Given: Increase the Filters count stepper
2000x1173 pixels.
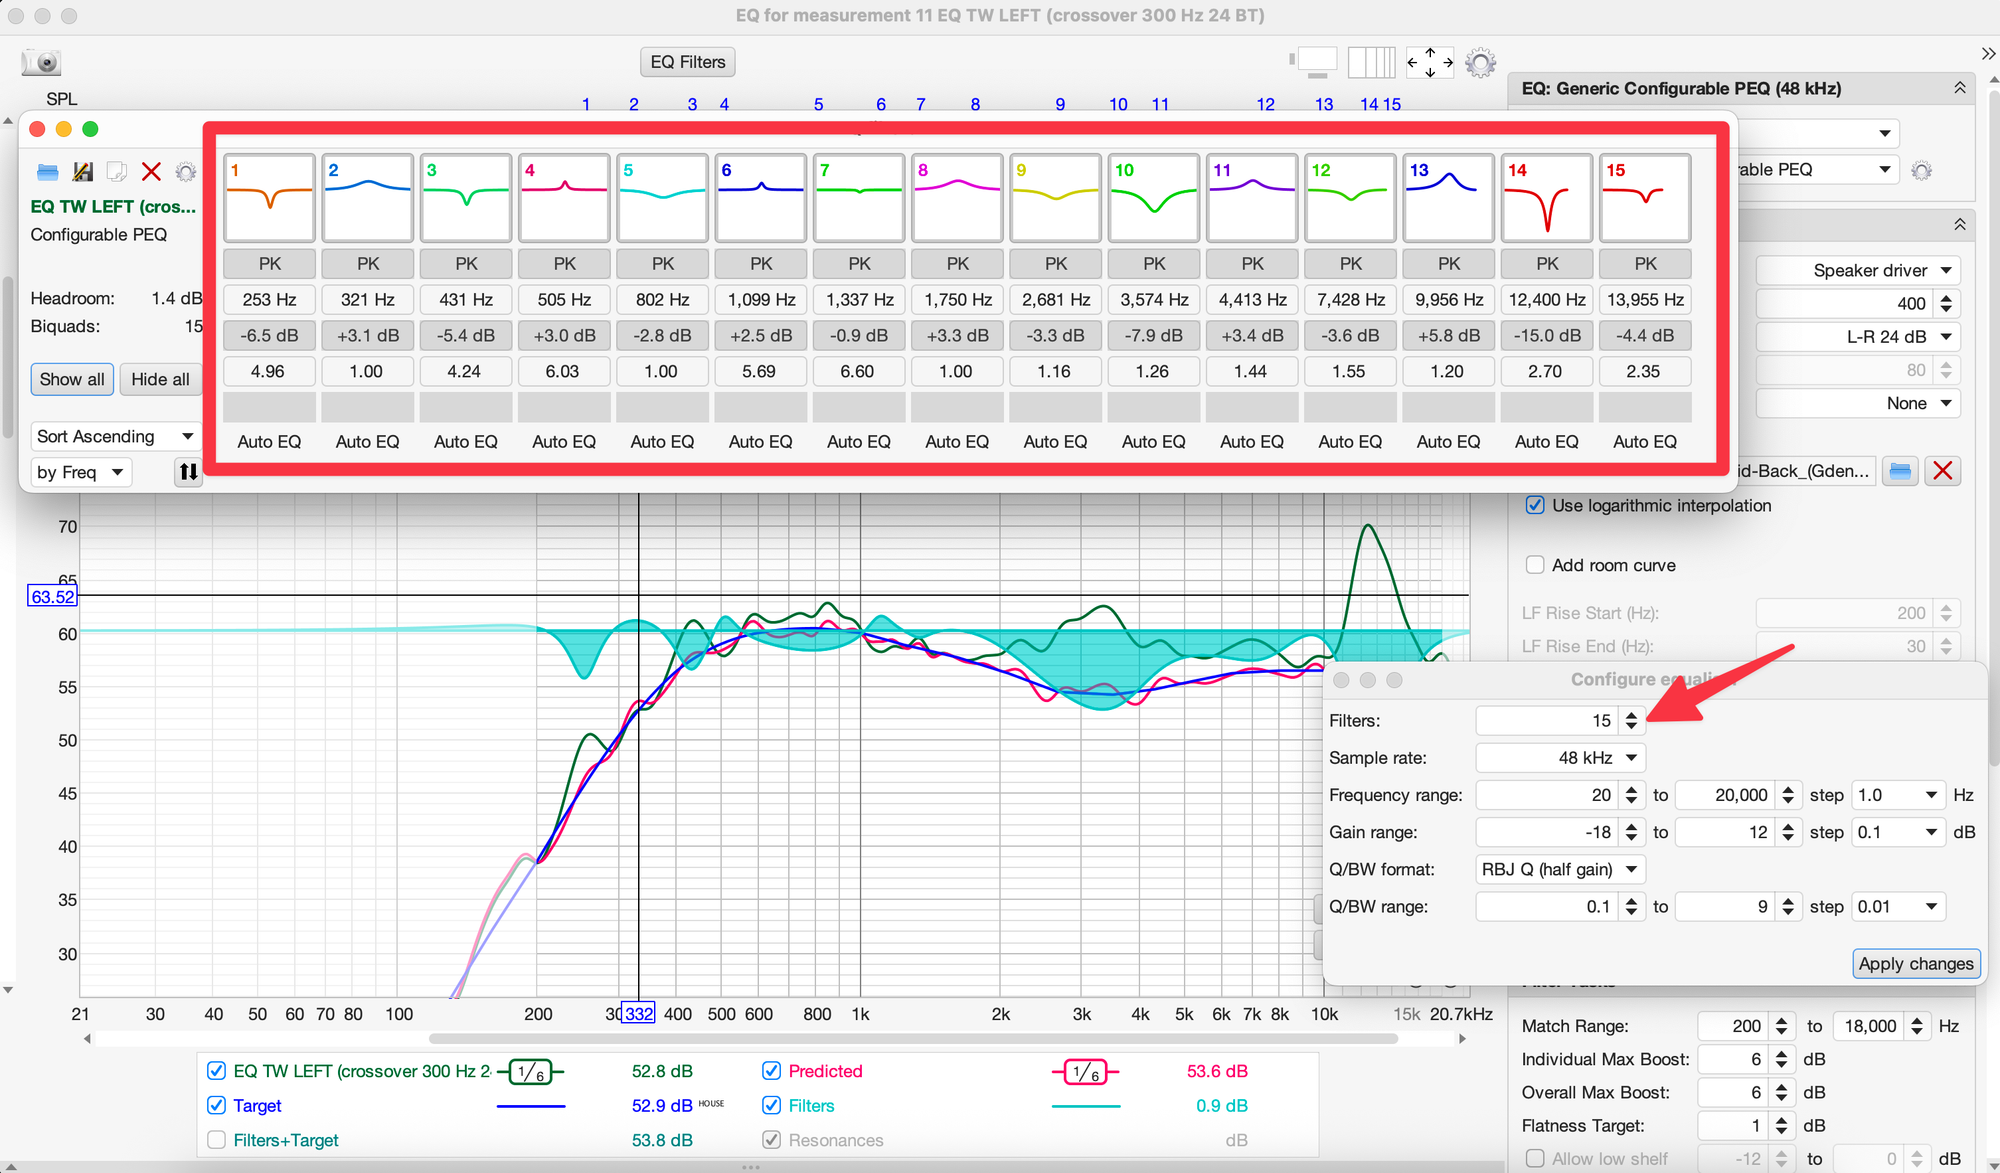Looking at the screenshot, I should pyautogui.click(x=1632, y=715).
